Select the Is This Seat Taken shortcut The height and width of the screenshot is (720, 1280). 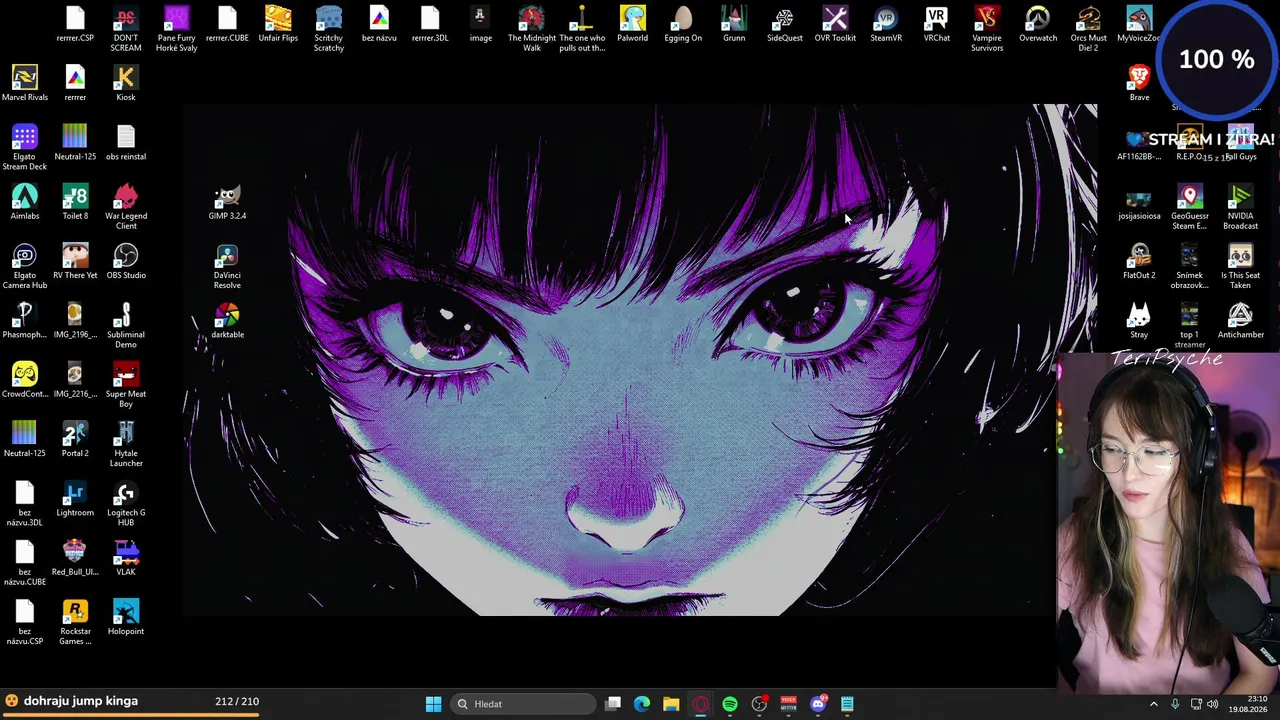[x=1240, y=267]
